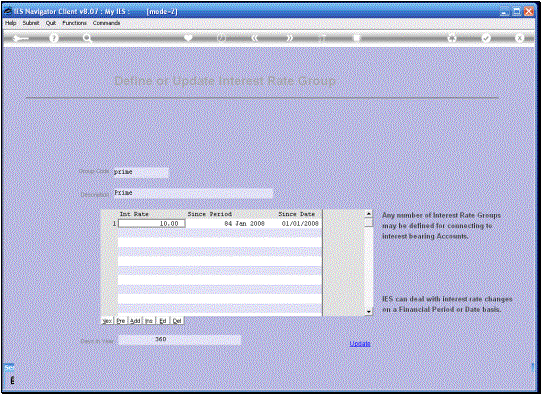Open the Submit menu
Screen dimensions: 541x394
31,23
